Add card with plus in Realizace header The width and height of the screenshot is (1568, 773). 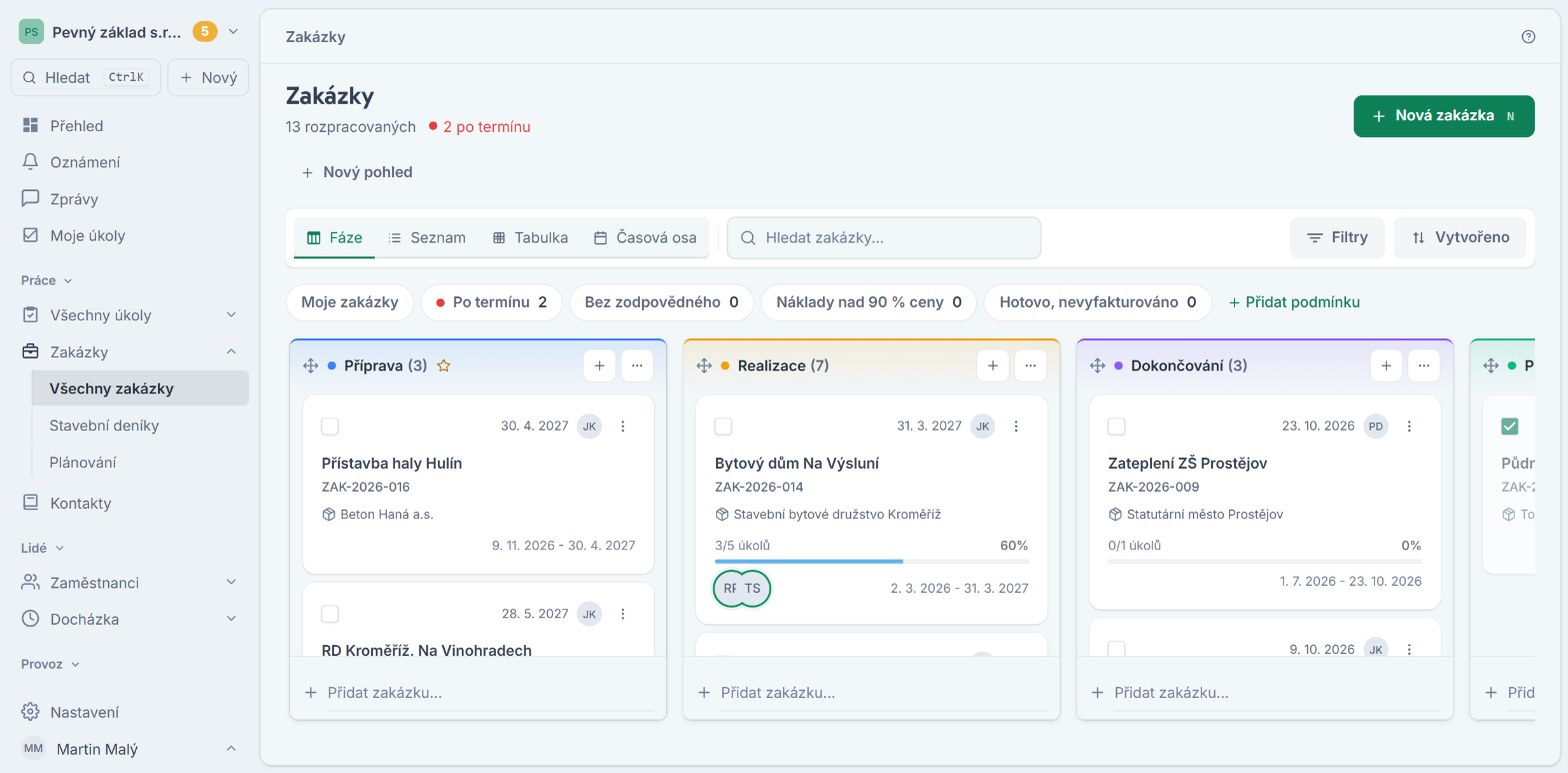click(992, 366)
